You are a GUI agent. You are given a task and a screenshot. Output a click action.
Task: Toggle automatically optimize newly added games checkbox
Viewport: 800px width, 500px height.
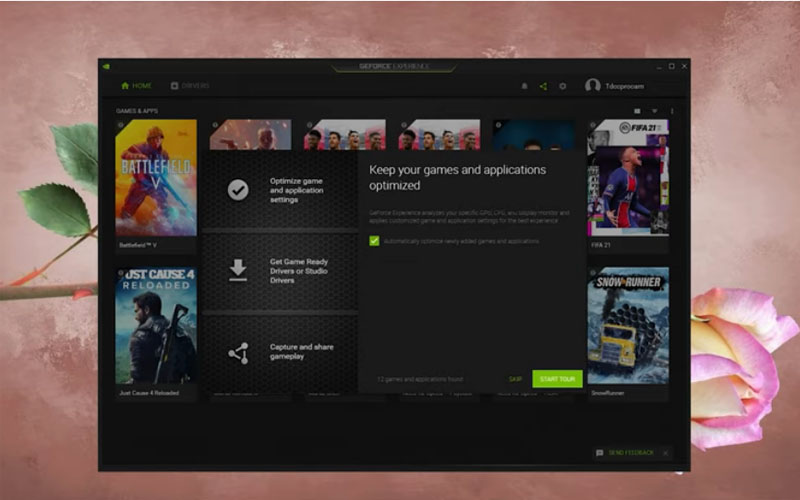coord(374,241)
